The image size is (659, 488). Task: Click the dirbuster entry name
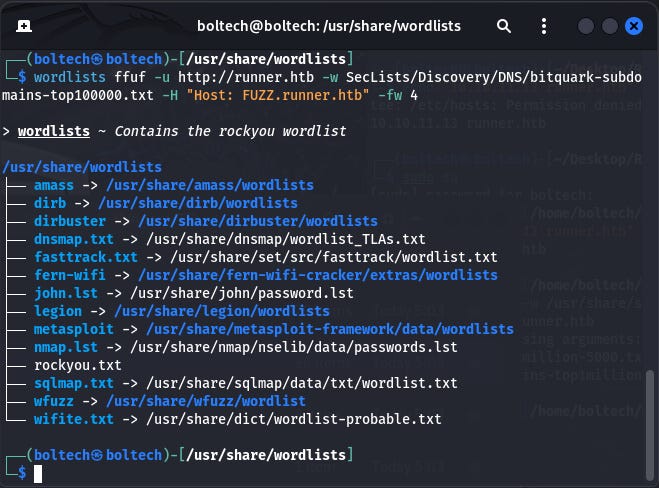(x=70, y=222)
